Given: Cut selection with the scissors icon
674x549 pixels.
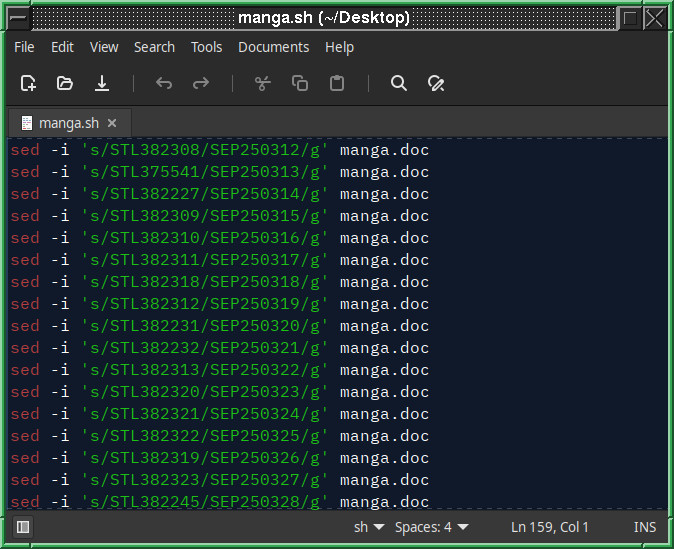Looking at the screenshot, I should pos(263,83).
